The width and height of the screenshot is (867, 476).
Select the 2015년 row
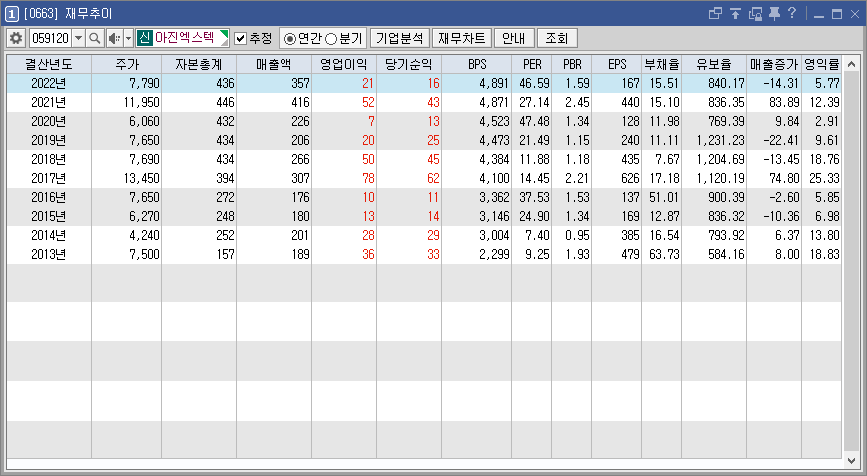pyautogui.click(x=424, y=216)
